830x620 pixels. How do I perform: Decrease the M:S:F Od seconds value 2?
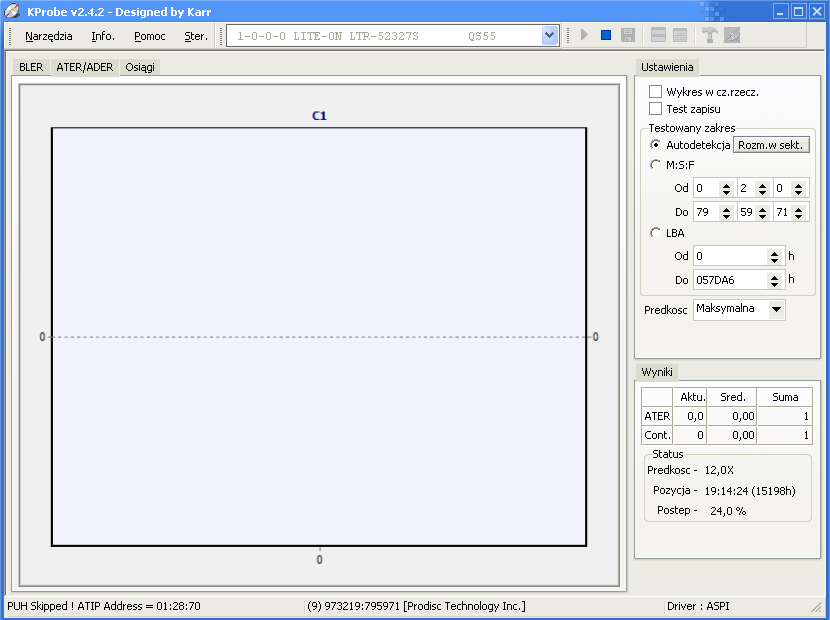(x=762, y=192)
